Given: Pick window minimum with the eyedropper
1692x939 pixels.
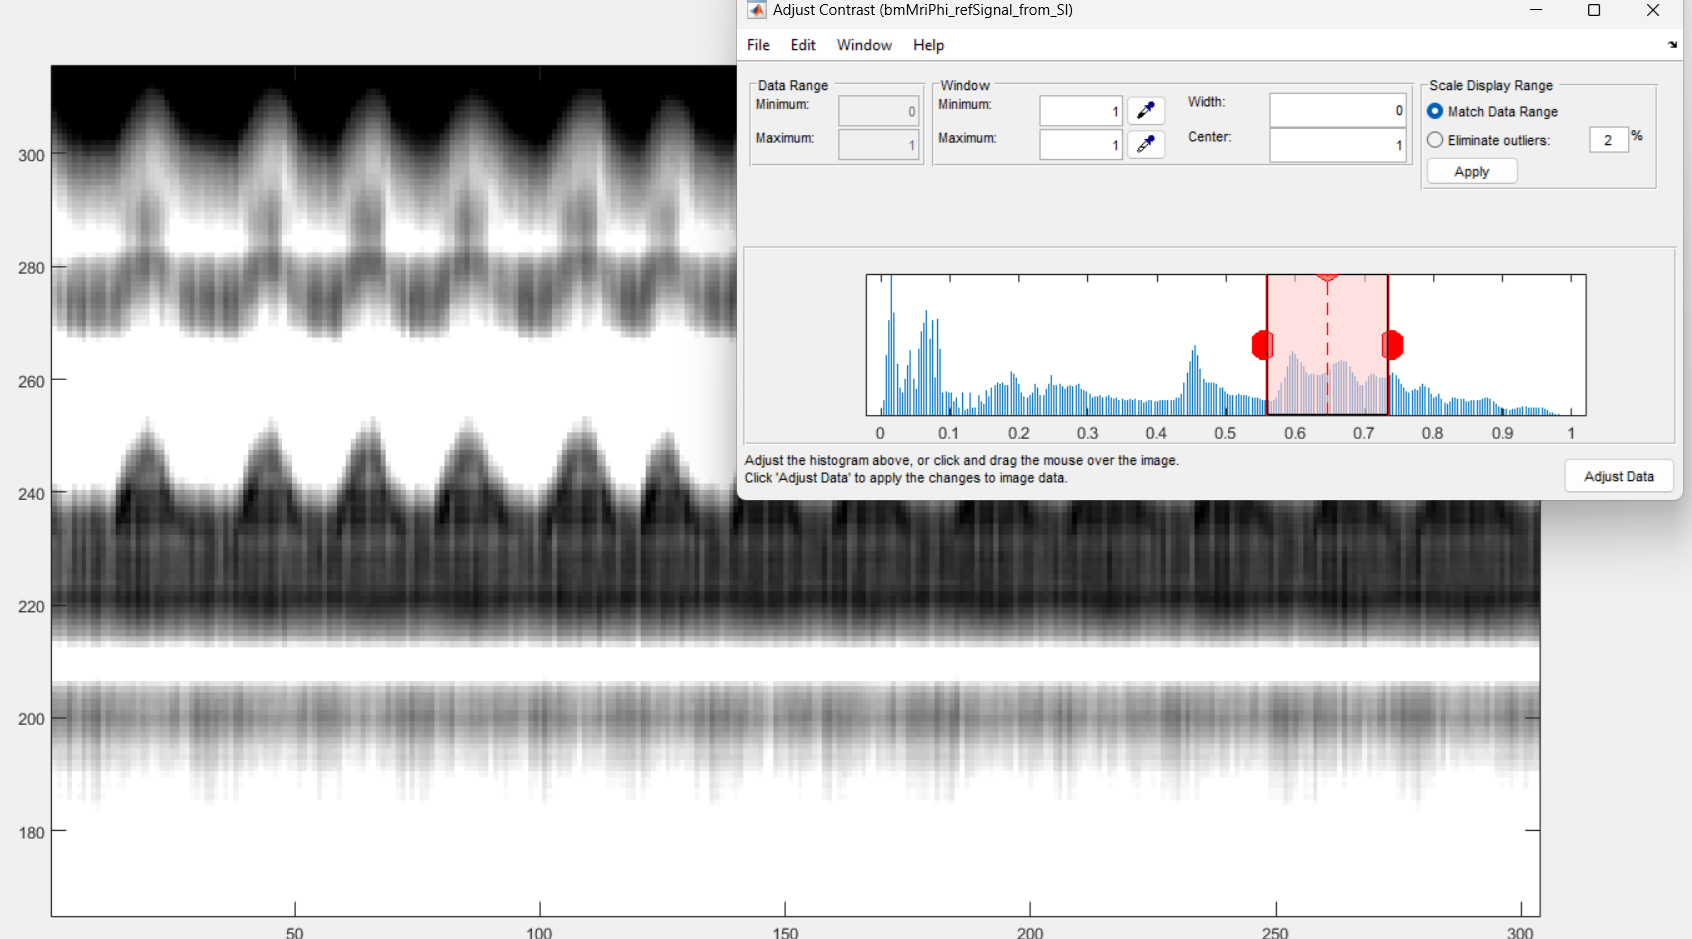Looking at the screenshot, I should click(1146, 111).
